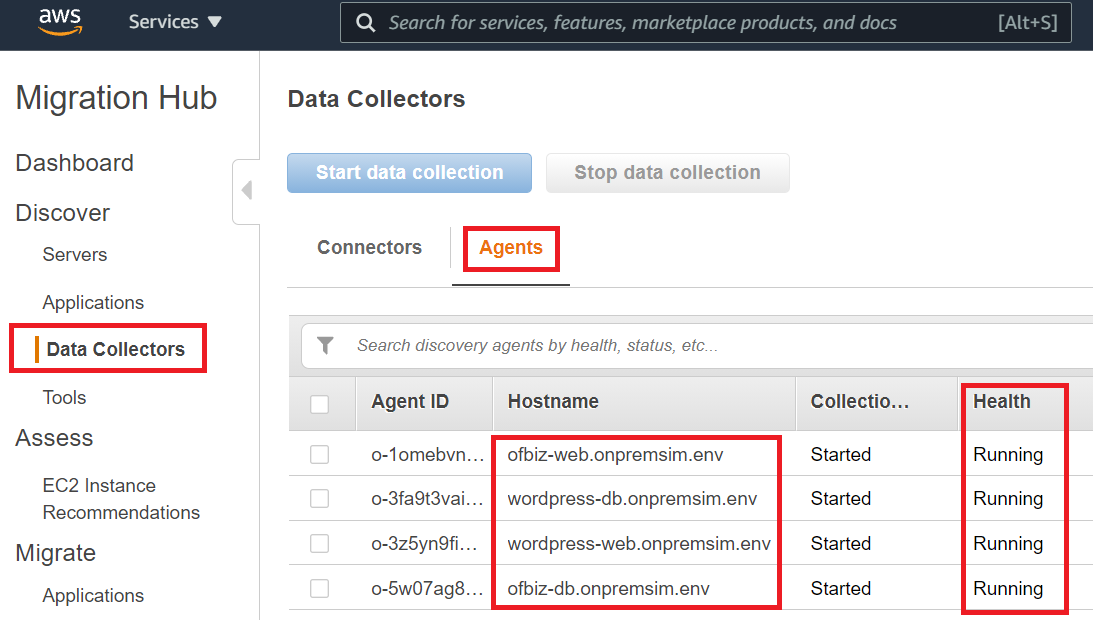Open Applications under Discover
The image size is (1093, 620).
pyautogui.click(x=93, y=303)
